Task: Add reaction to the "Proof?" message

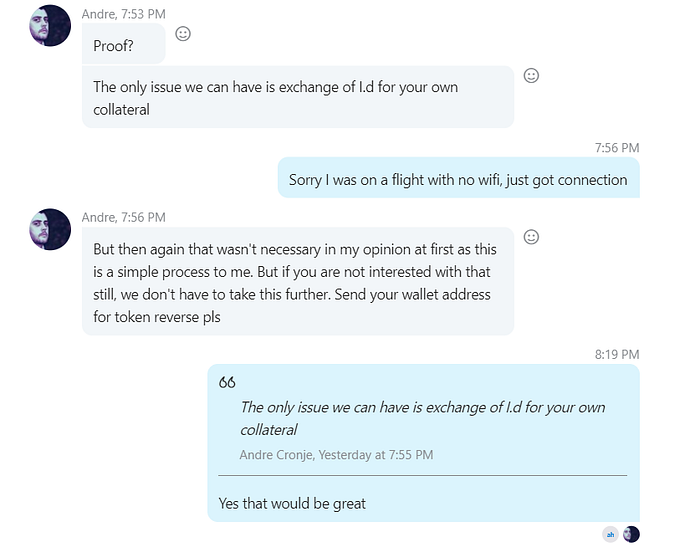Action: (x=183, y=34)
